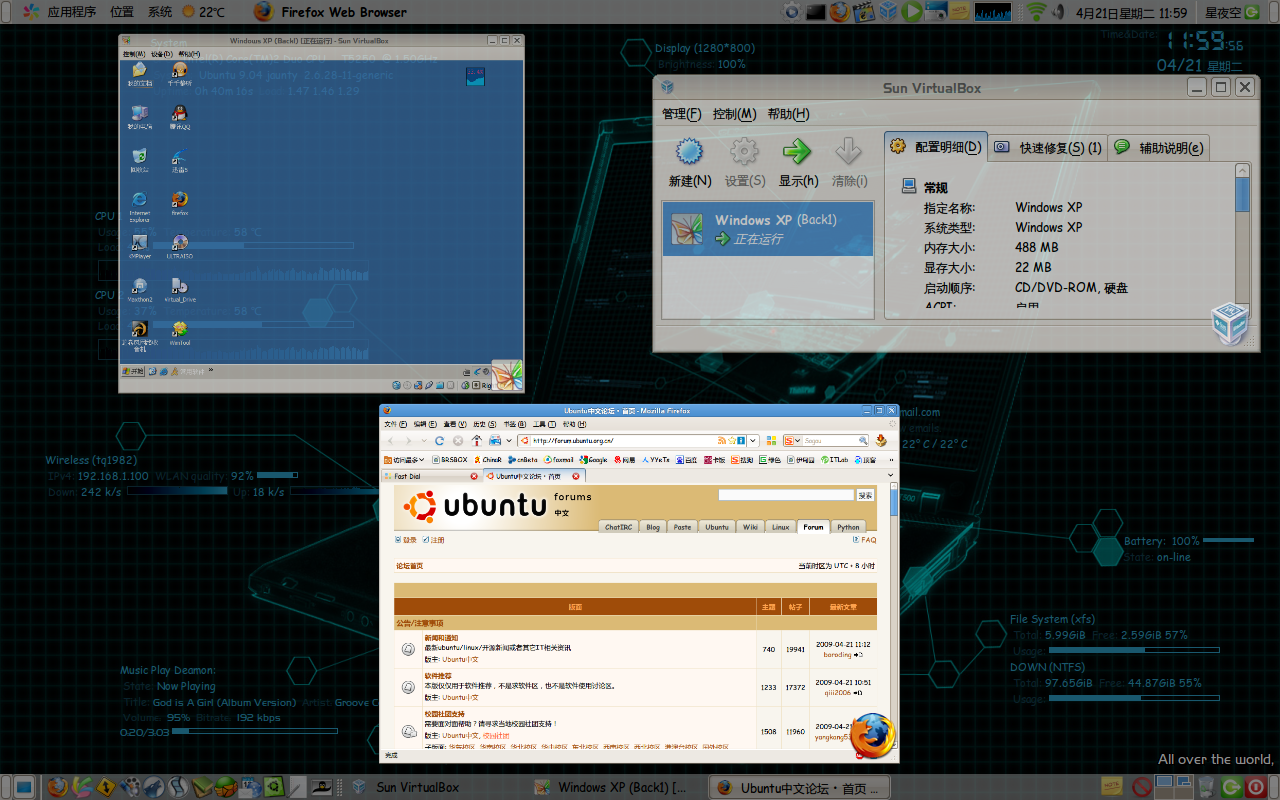This screenshot has height=800, width=1280.
Task: Open the 控制(M) menu in VirtualBox
Action: [x=734, y=114]
